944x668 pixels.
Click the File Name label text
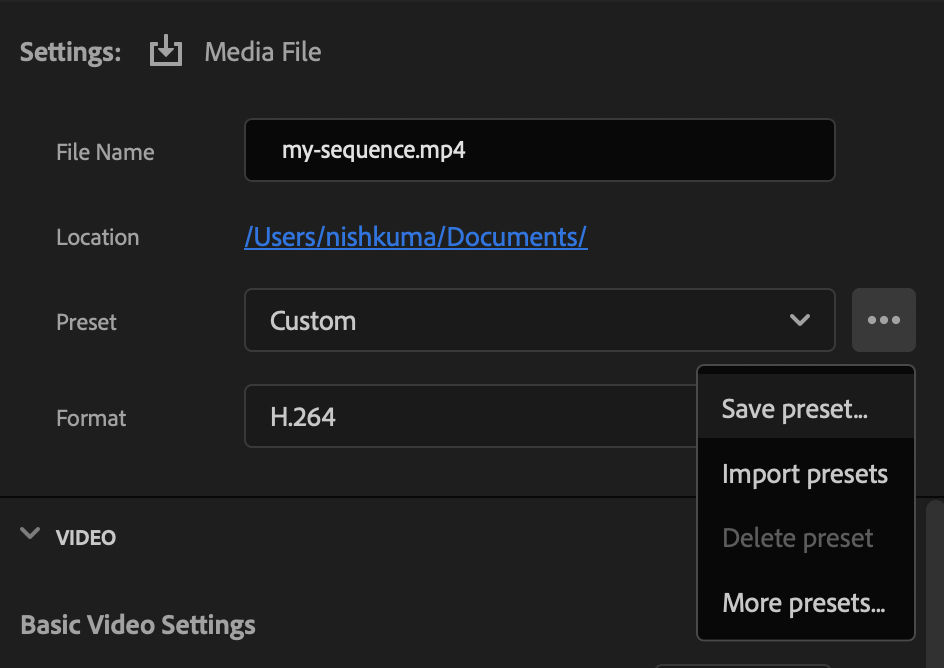[105, 152]
